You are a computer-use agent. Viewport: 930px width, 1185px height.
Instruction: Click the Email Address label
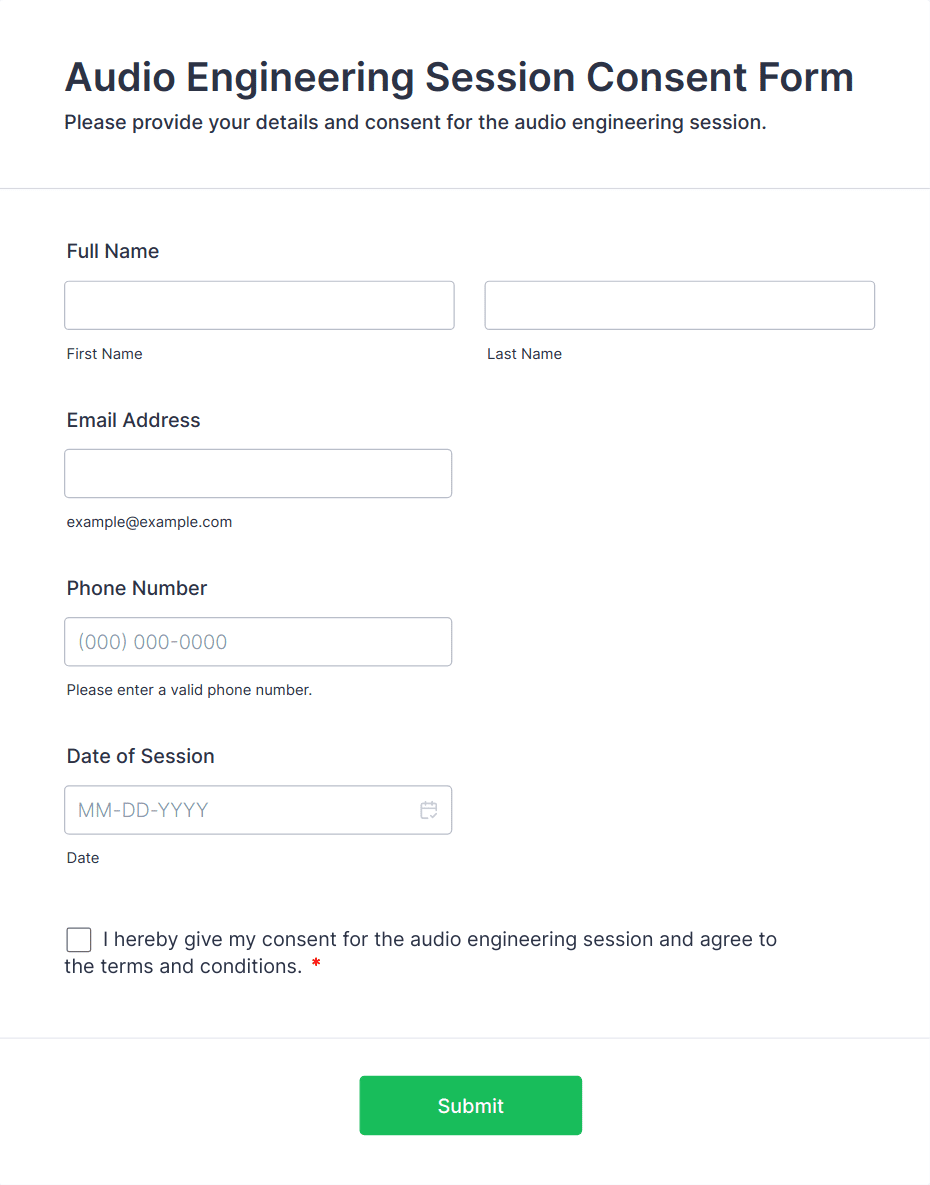click(x=133, y=420)
